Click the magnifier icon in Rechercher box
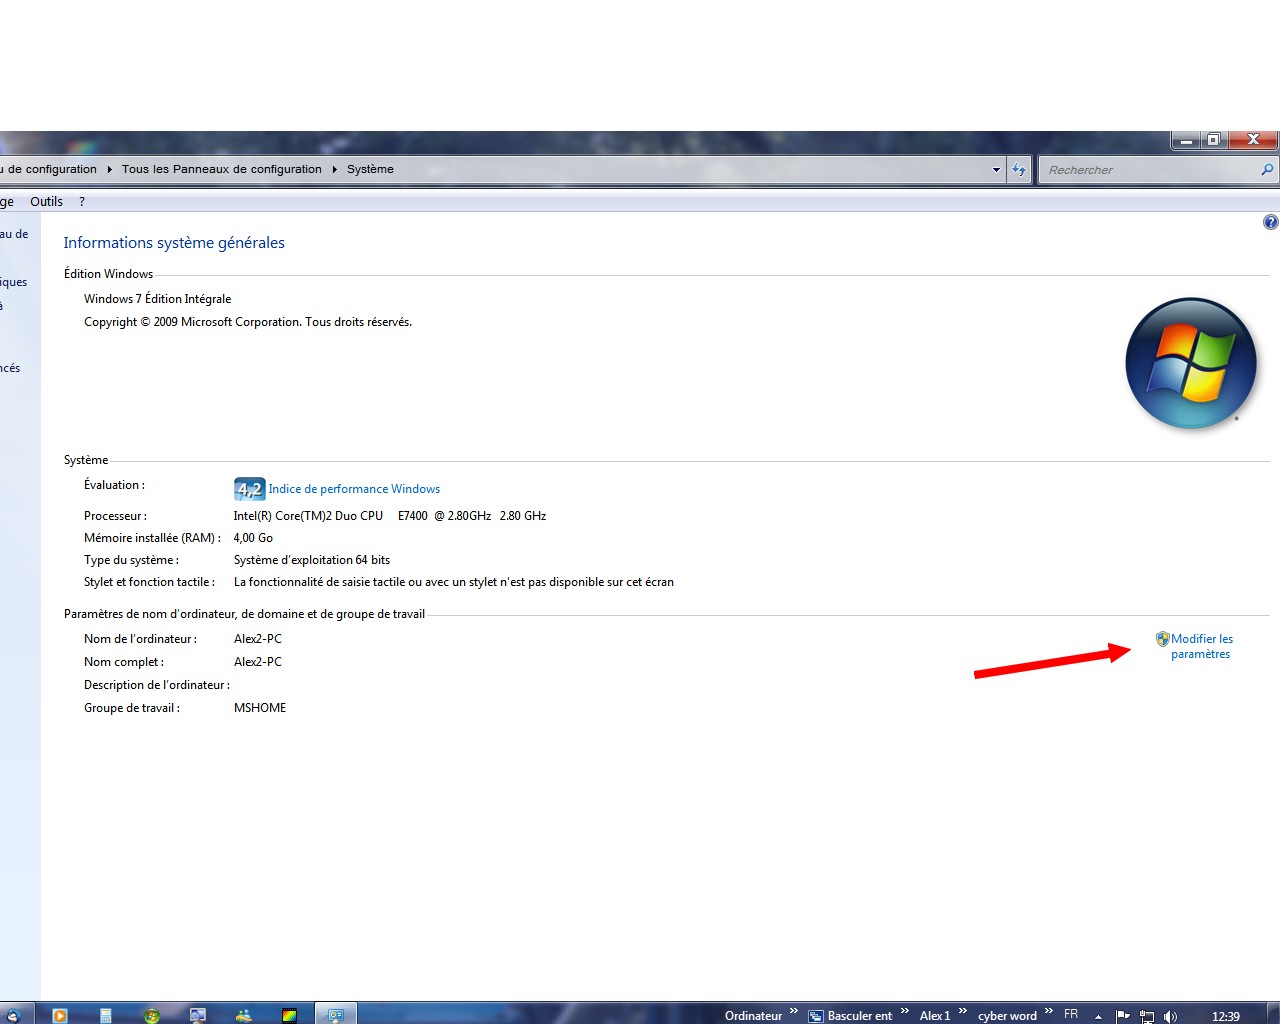This screenshot has height=1024, width=1280. click(x=1266, y=170)
